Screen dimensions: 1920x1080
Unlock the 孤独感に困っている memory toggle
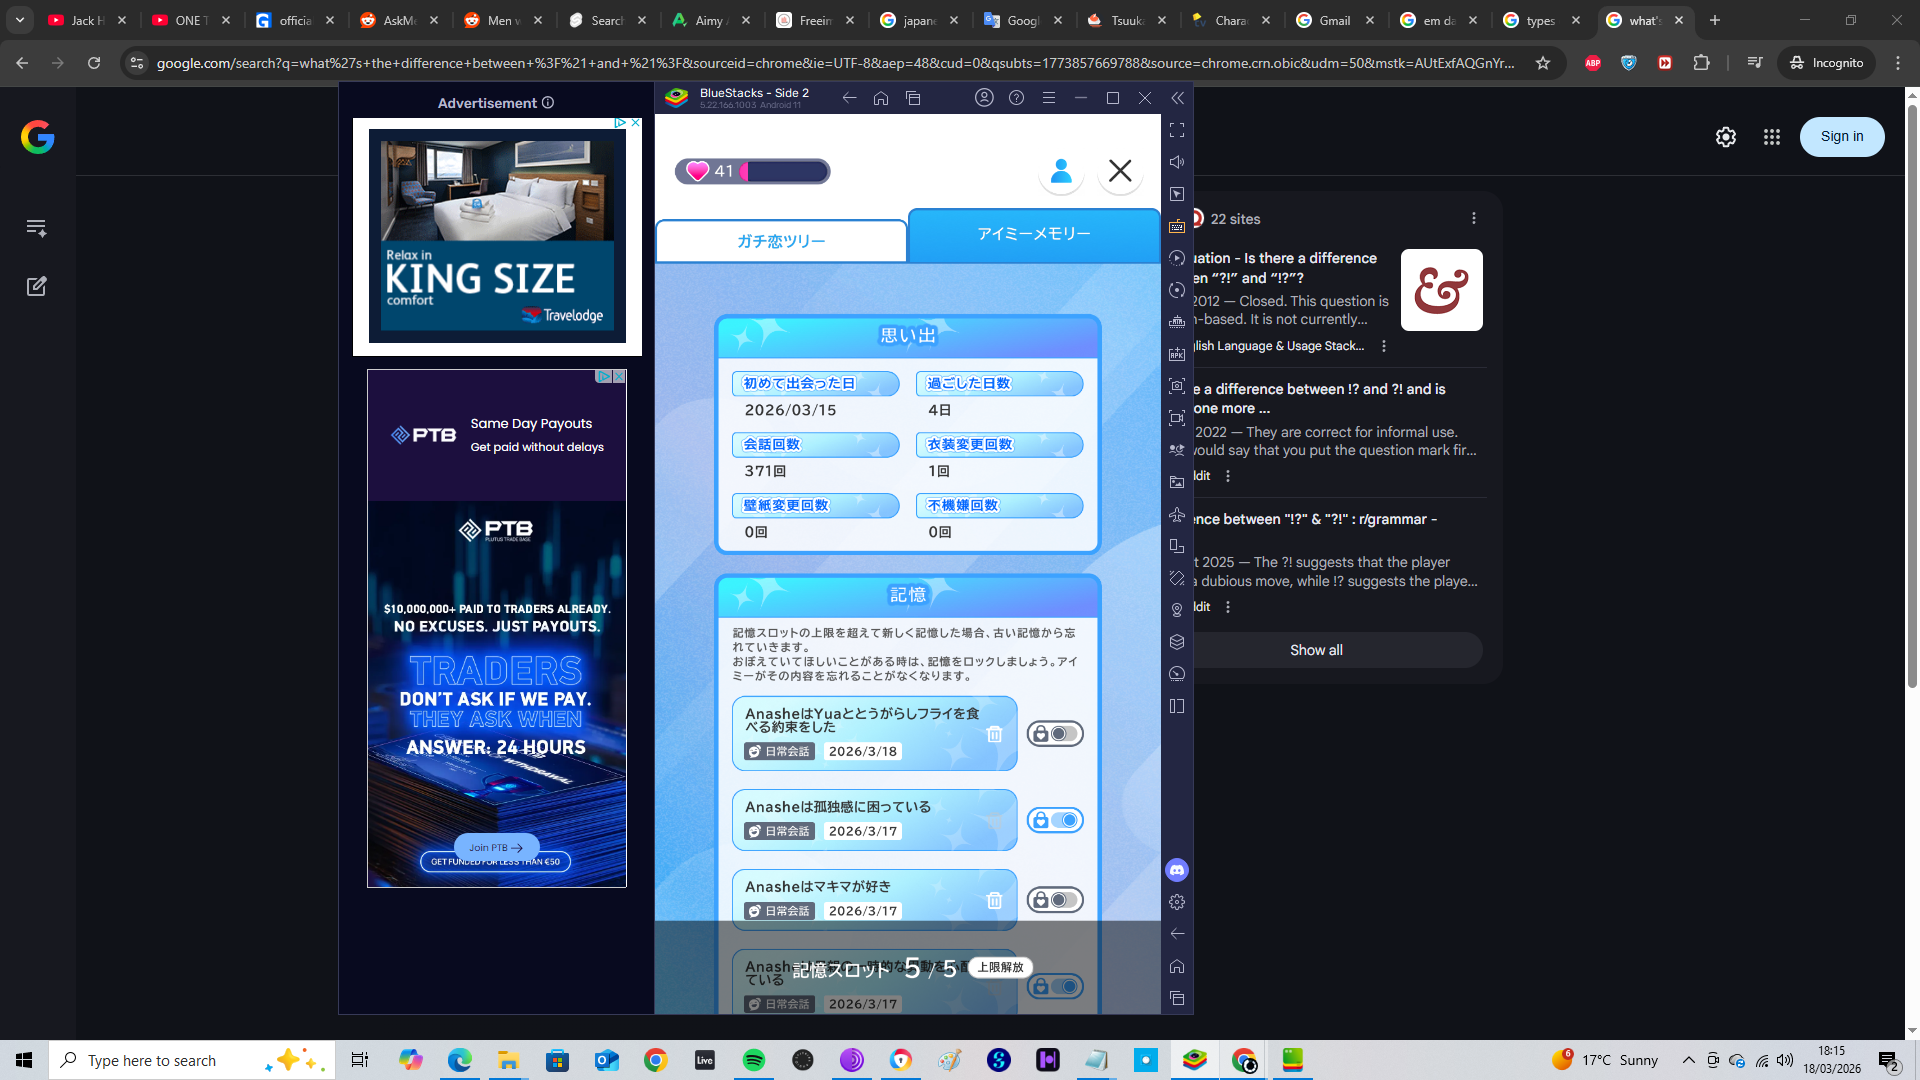coord(1055,820)
